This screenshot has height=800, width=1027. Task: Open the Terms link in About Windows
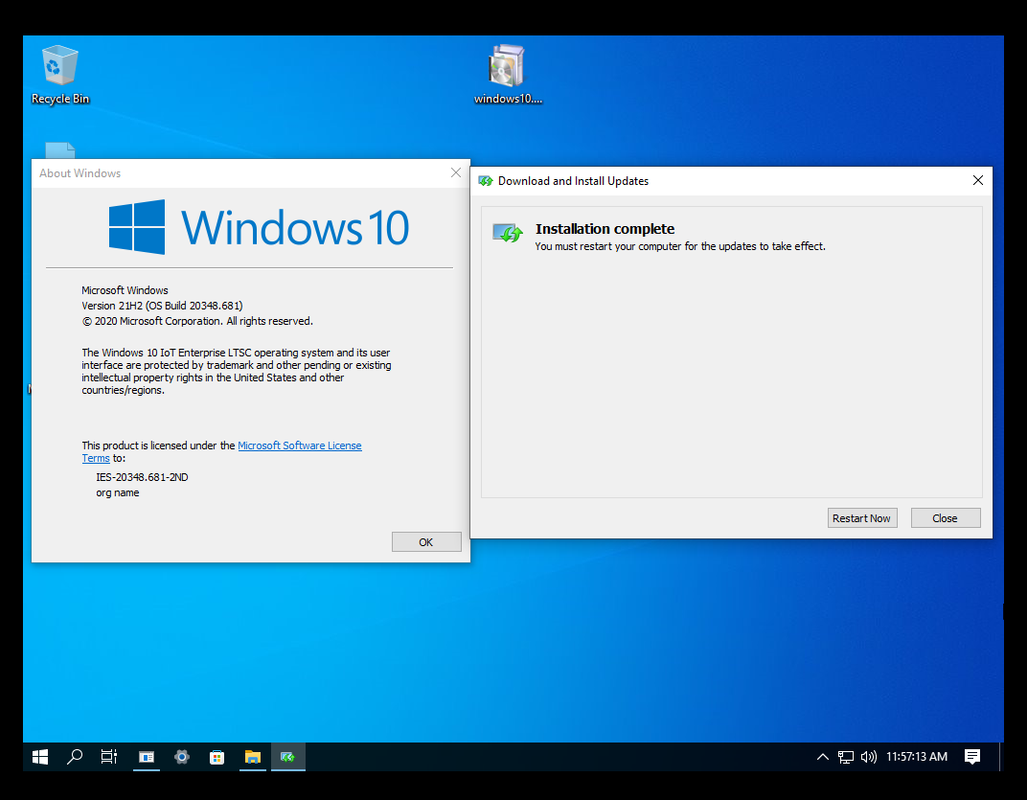96,458
